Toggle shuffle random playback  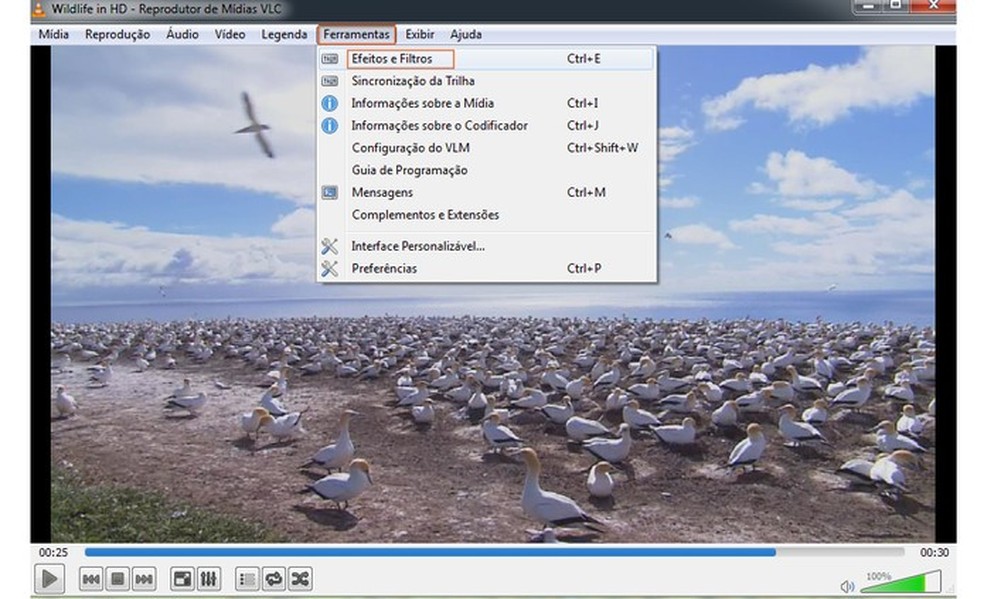[x=299, y=578]
